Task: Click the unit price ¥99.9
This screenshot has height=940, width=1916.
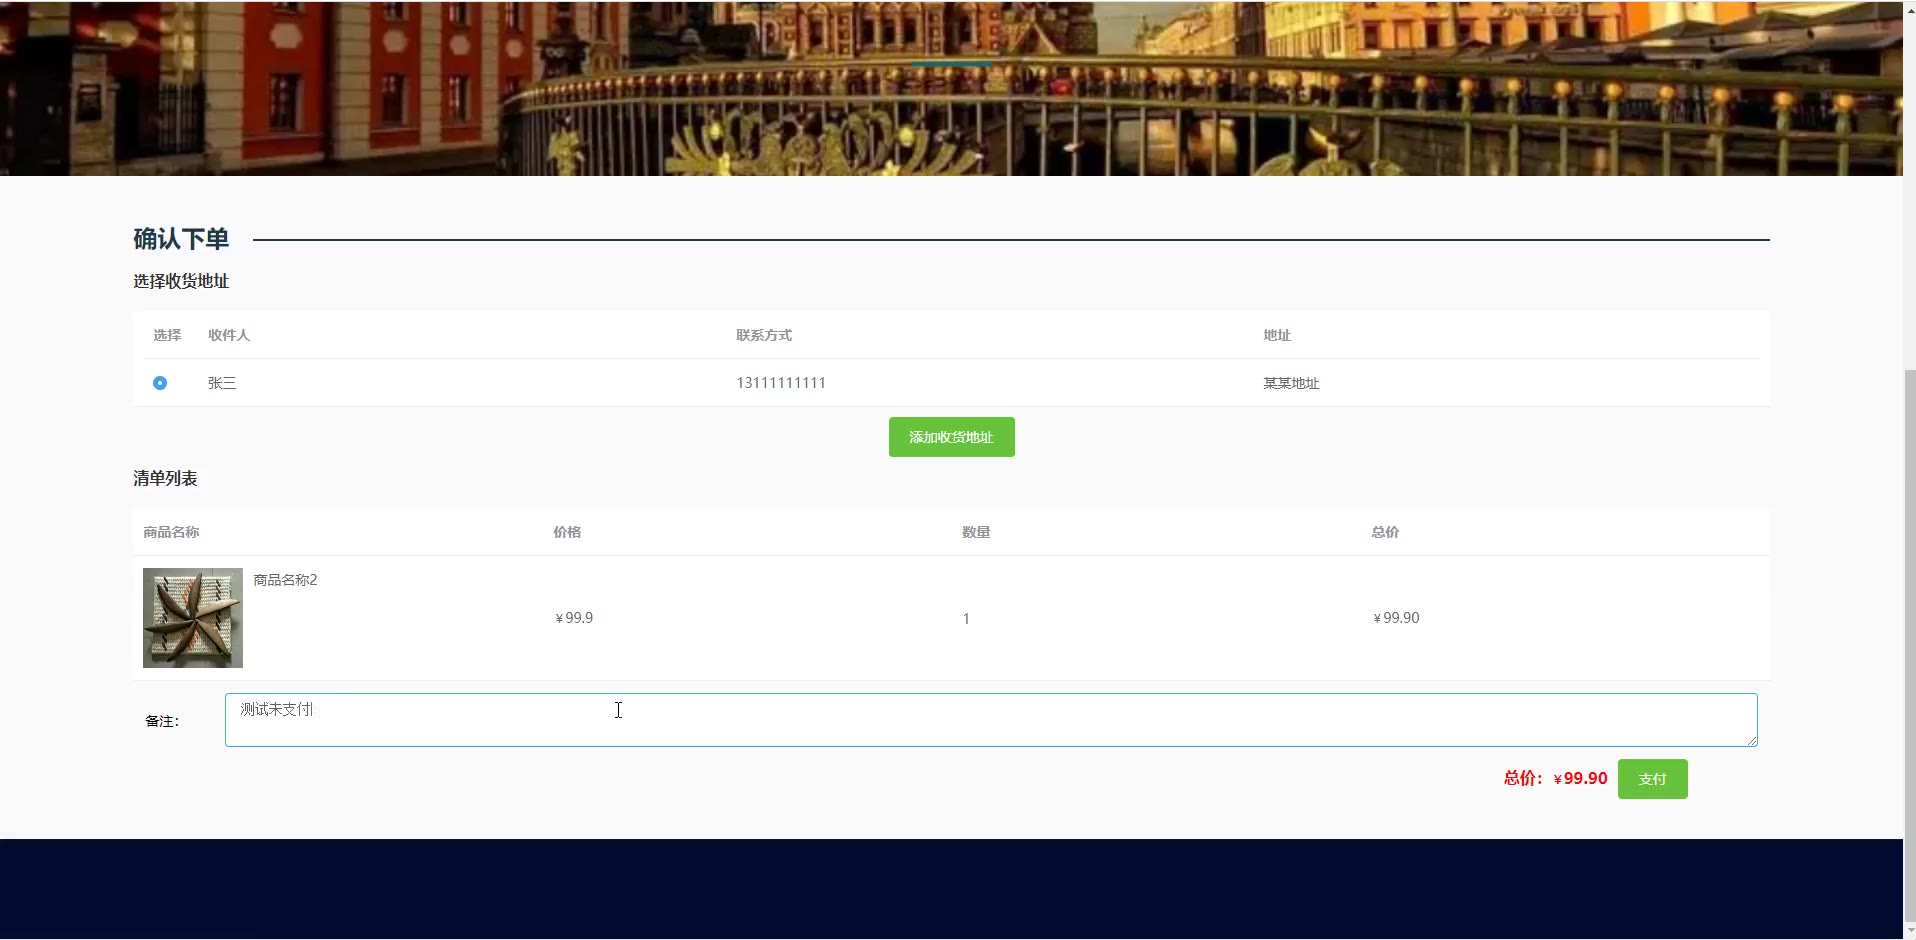Action: pyautogui.click(x=574, y=618)
